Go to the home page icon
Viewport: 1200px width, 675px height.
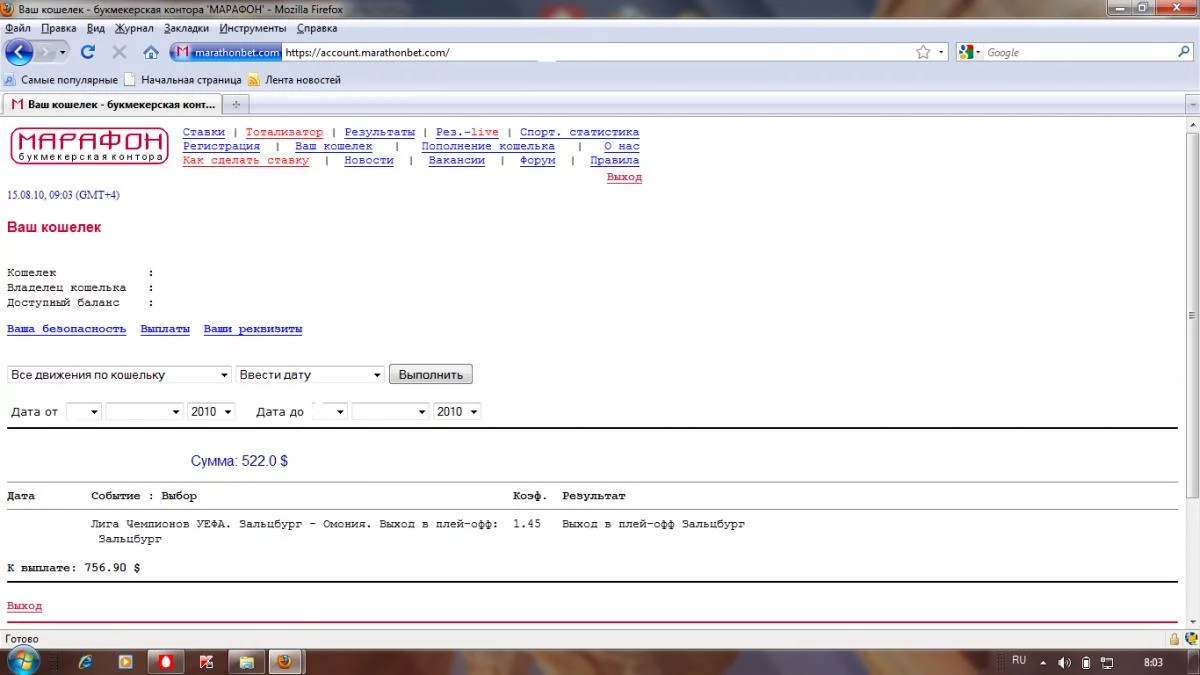151,52
